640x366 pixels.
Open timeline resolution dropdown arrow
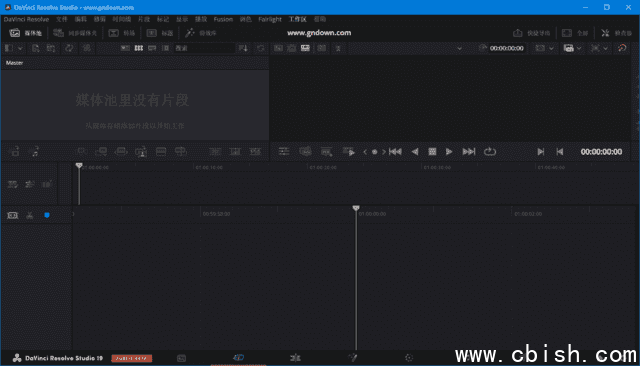pyautogui.click(x=551, y=48)
